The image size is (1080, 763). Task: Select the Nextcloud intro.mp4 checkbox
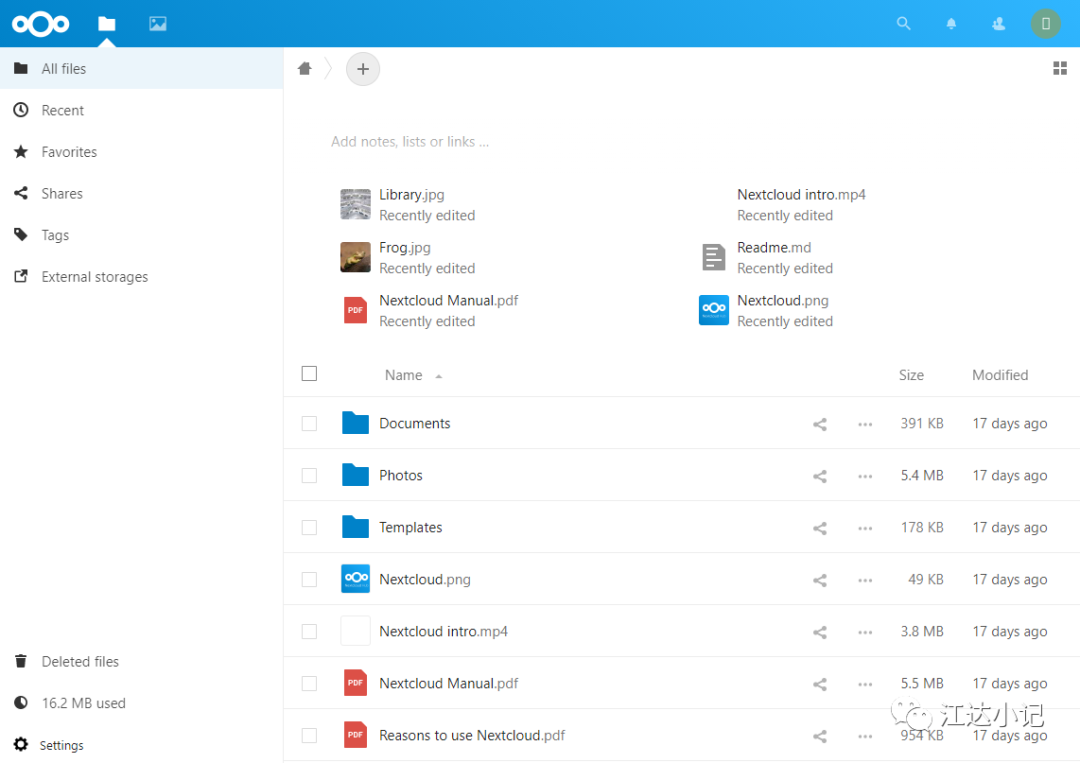(x=309, y=631)
